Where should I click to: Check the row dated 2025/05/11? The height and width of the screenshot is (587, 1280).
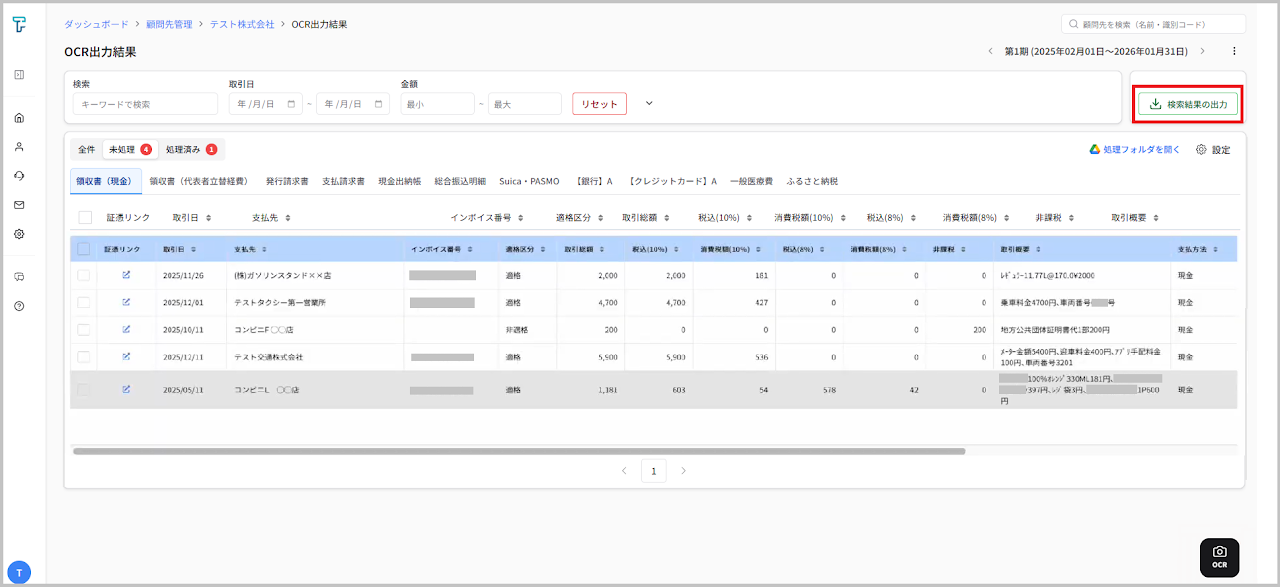pyautogui.click(x=83, y=389)
